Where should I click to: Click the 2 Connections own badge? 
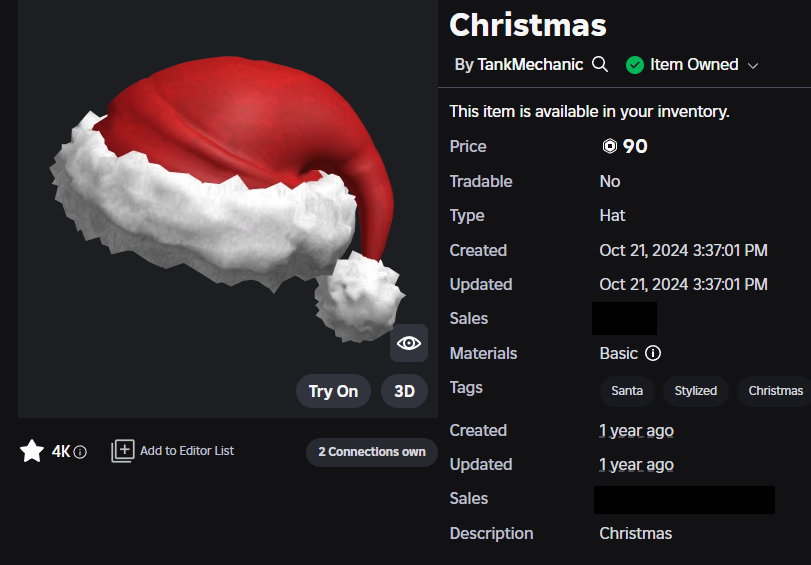[x=371, y=452]
